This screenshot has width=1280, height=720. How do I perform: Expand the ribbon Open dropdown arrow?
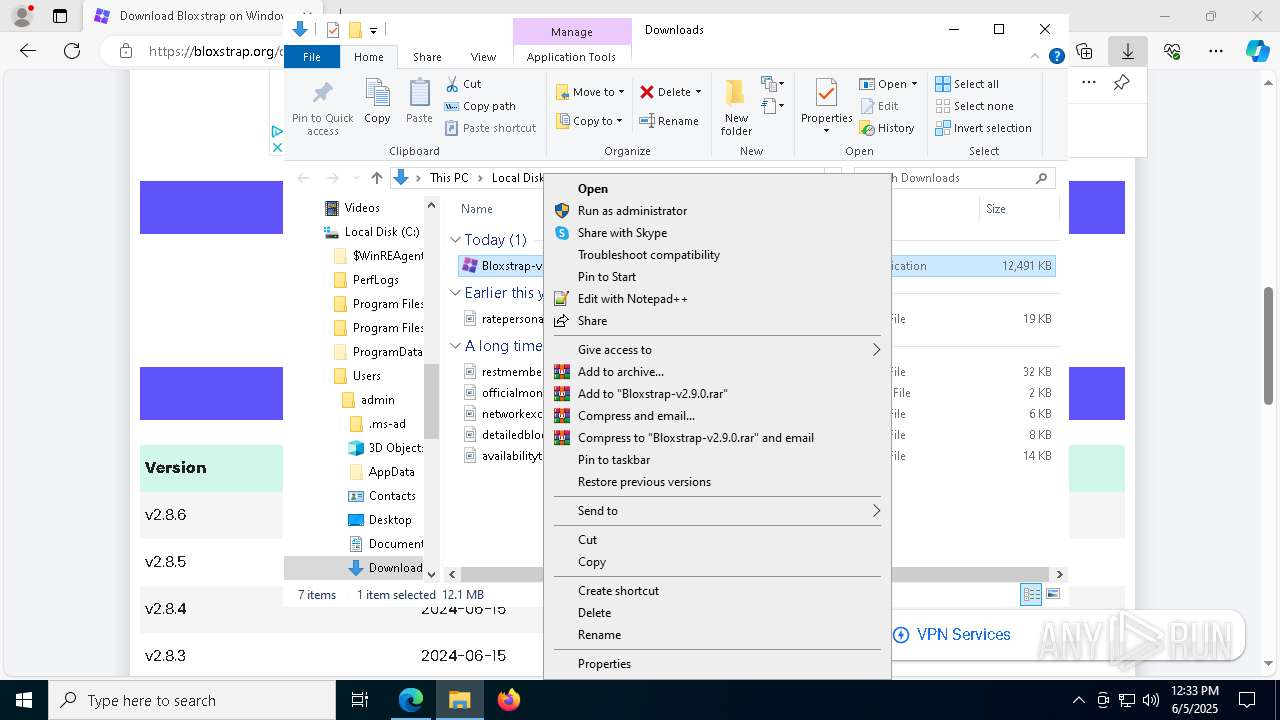(x=914, y=84)
